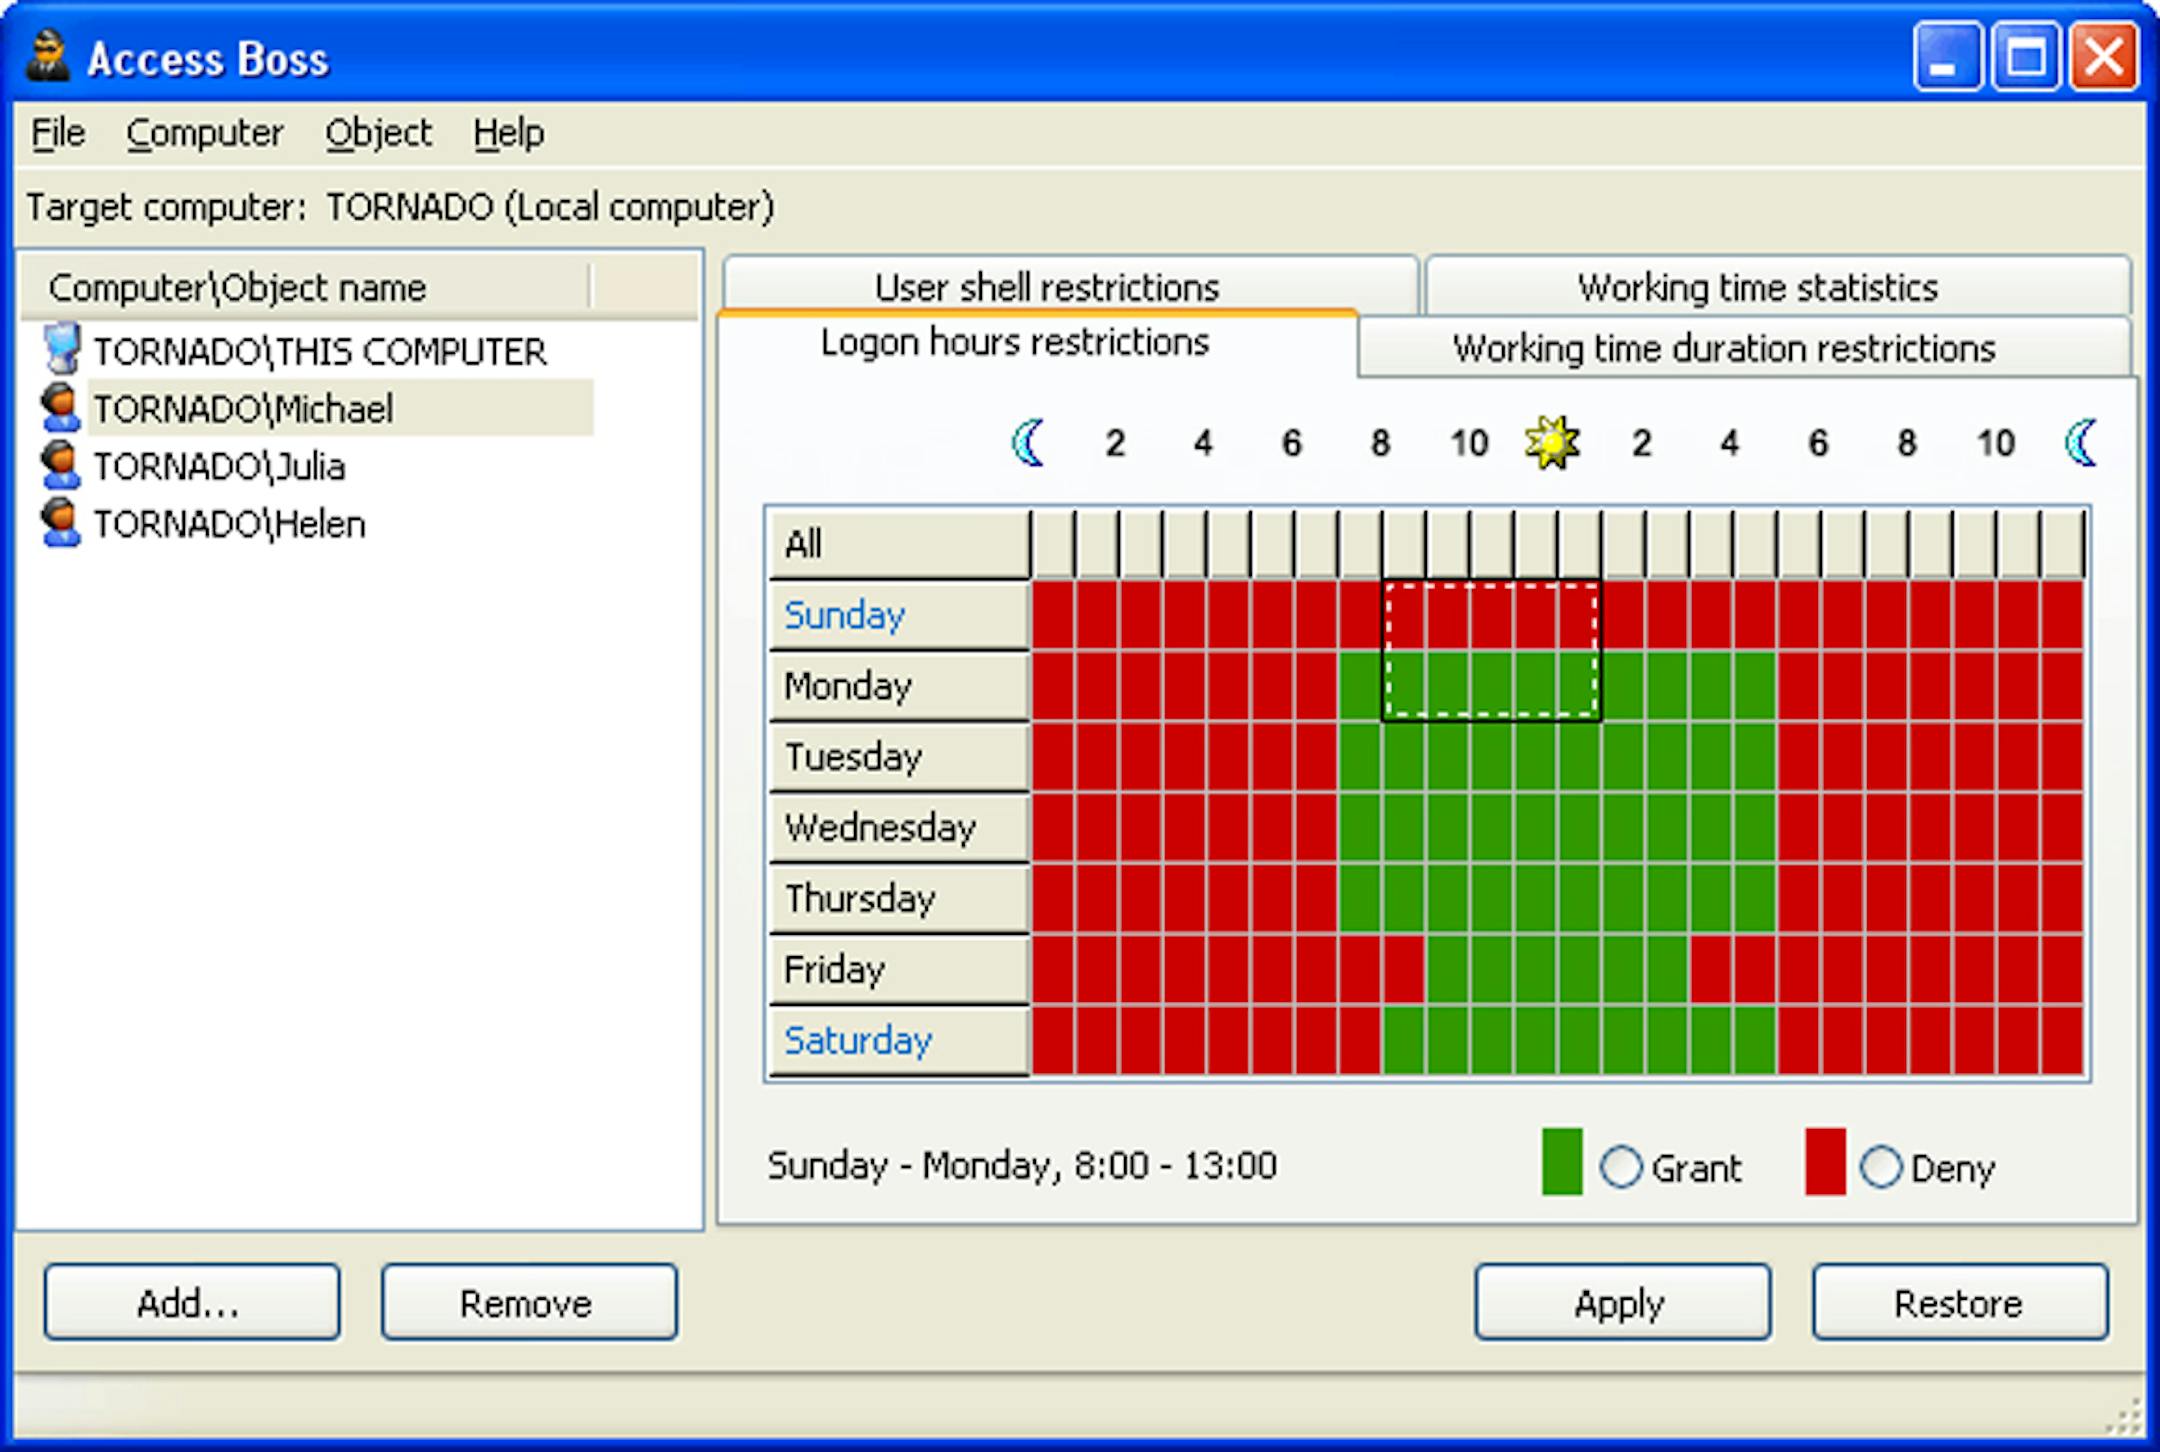Image resolution: width=2160 pixels, height=1452 pixels.
Task: Switch to Working time statistics tab
Action: pyautogui.click(x=1778, y=285)
